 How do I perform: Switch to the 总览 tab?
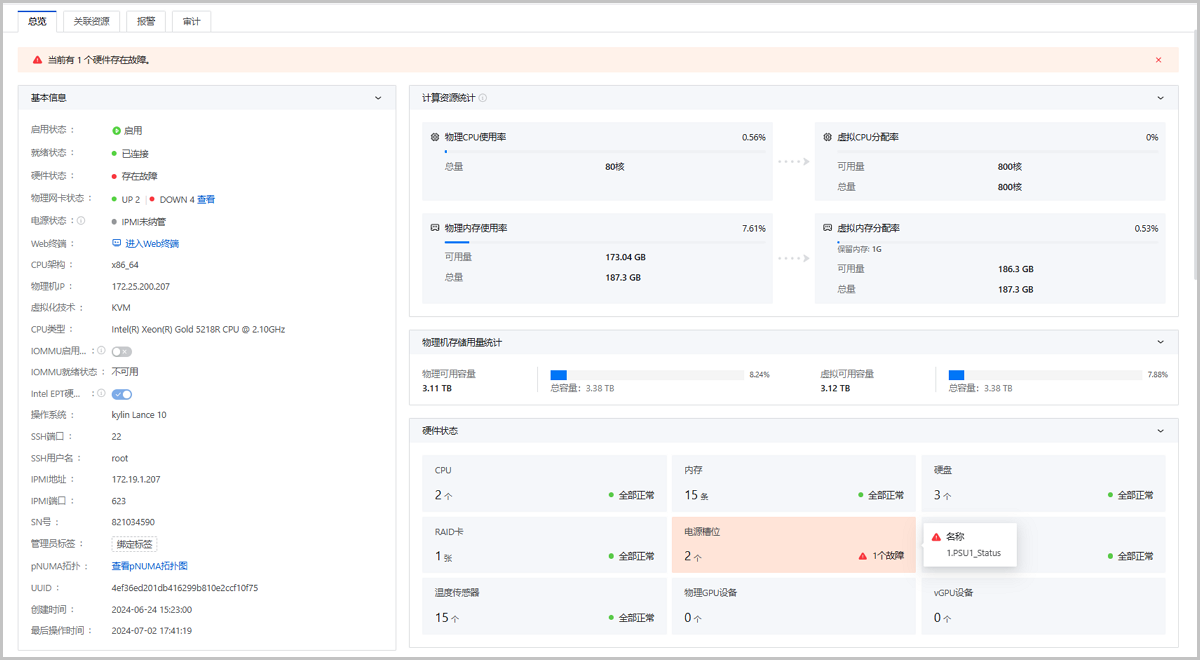37,21
